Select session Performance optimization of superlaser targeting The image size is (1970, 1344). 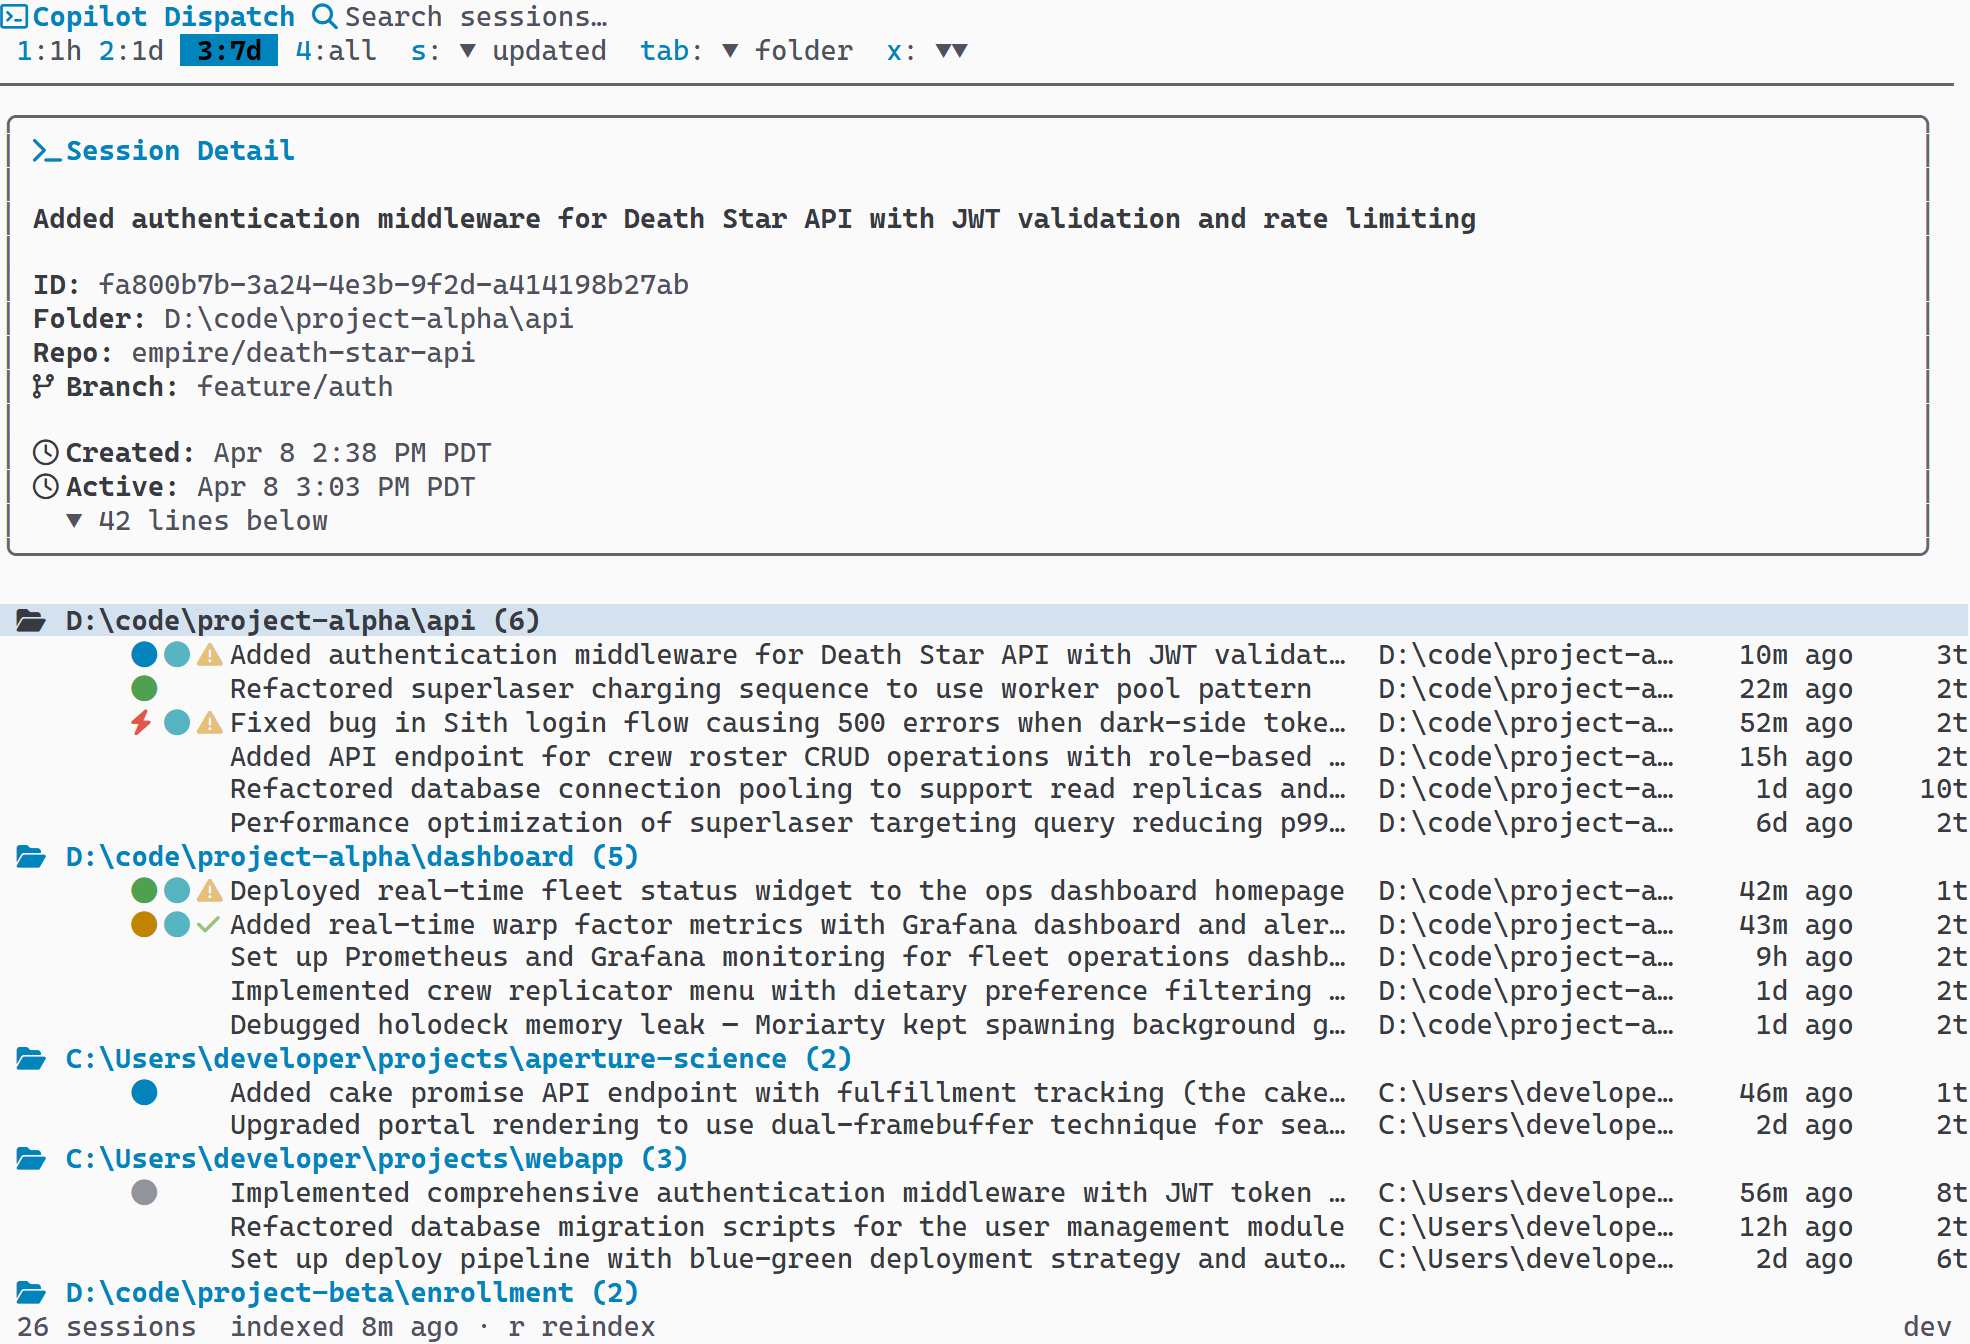tap(984, 823)
